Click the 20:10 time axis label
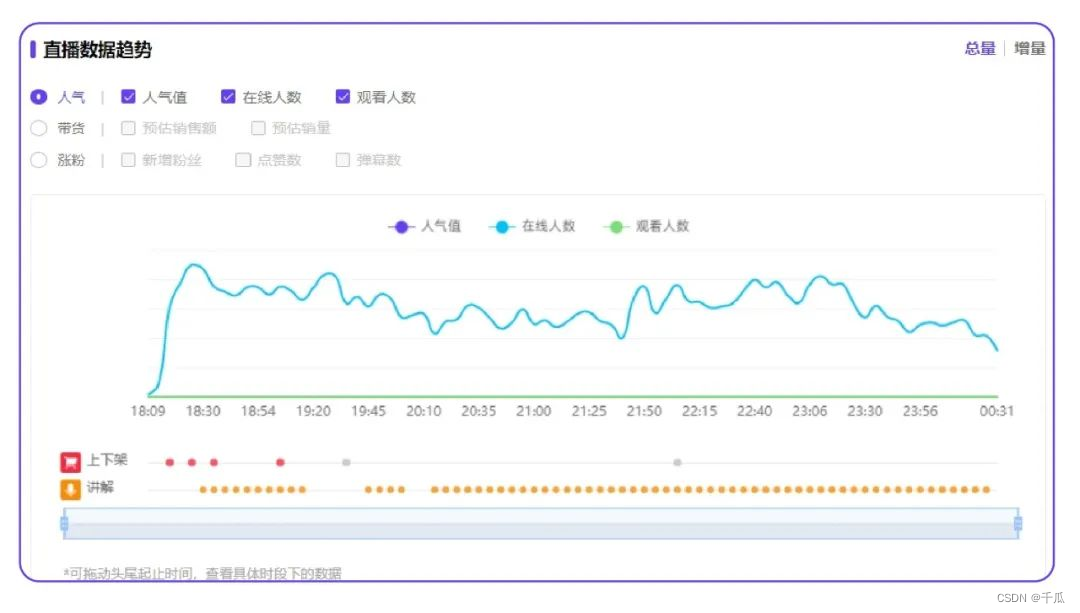The height and width of the screenshot is (613, 1080). pyautogui.click(x=424, y=411)
